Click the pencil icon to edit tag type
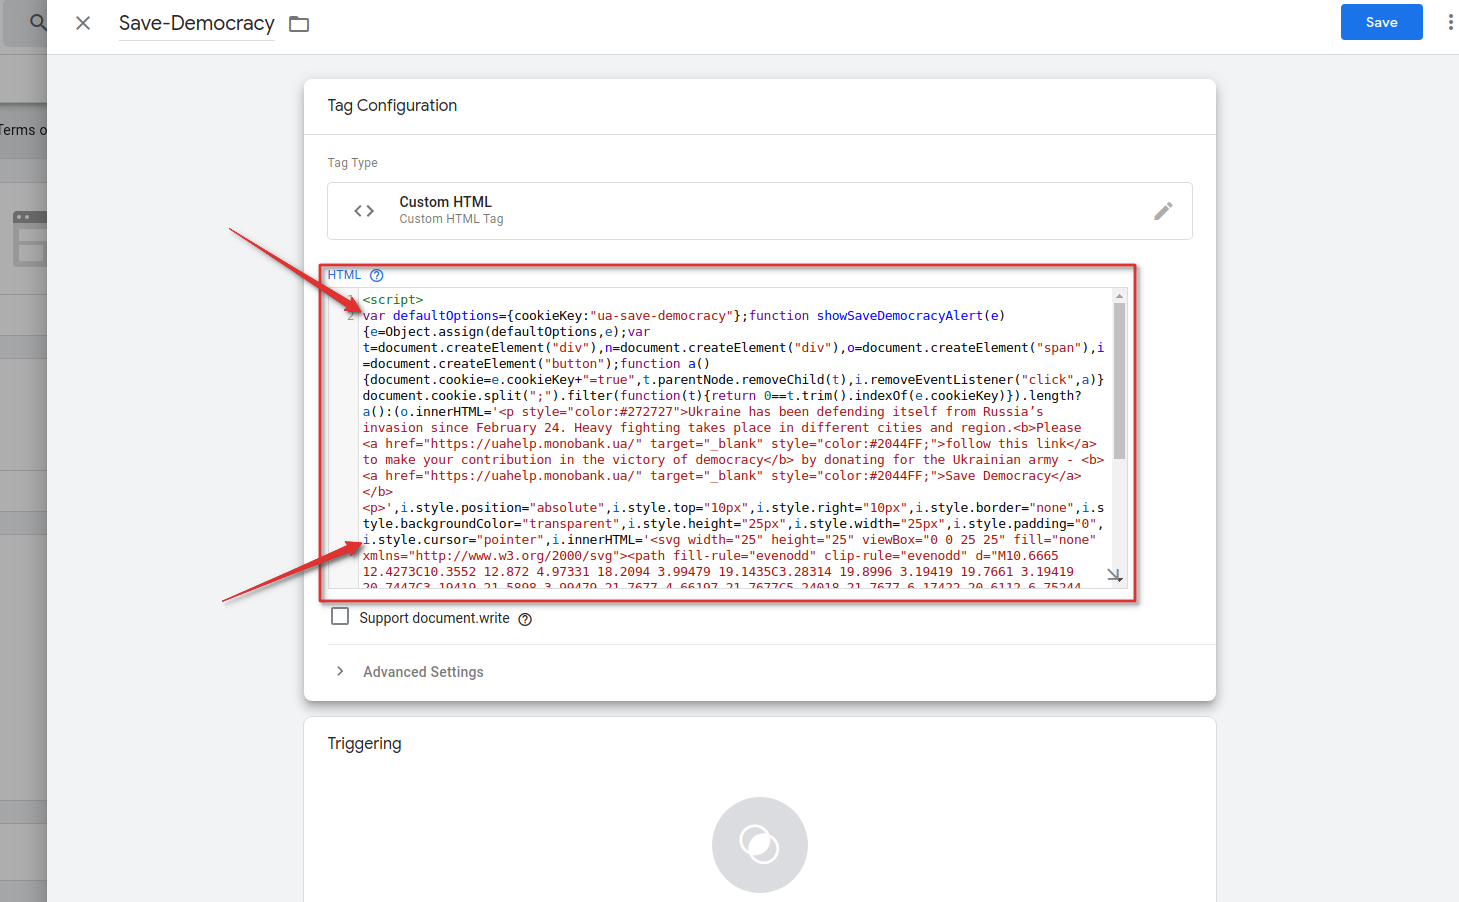 point(1163,211)
